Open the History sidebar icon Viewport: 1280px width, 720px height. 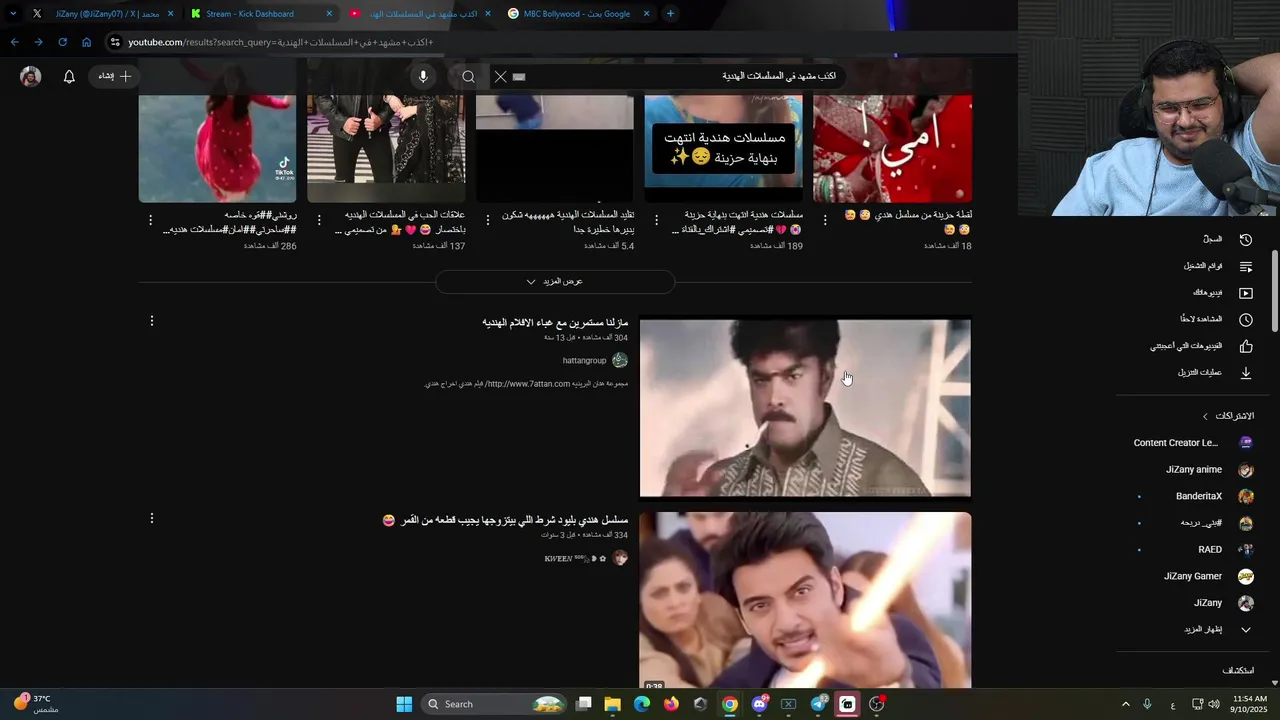coord(1246,240)
